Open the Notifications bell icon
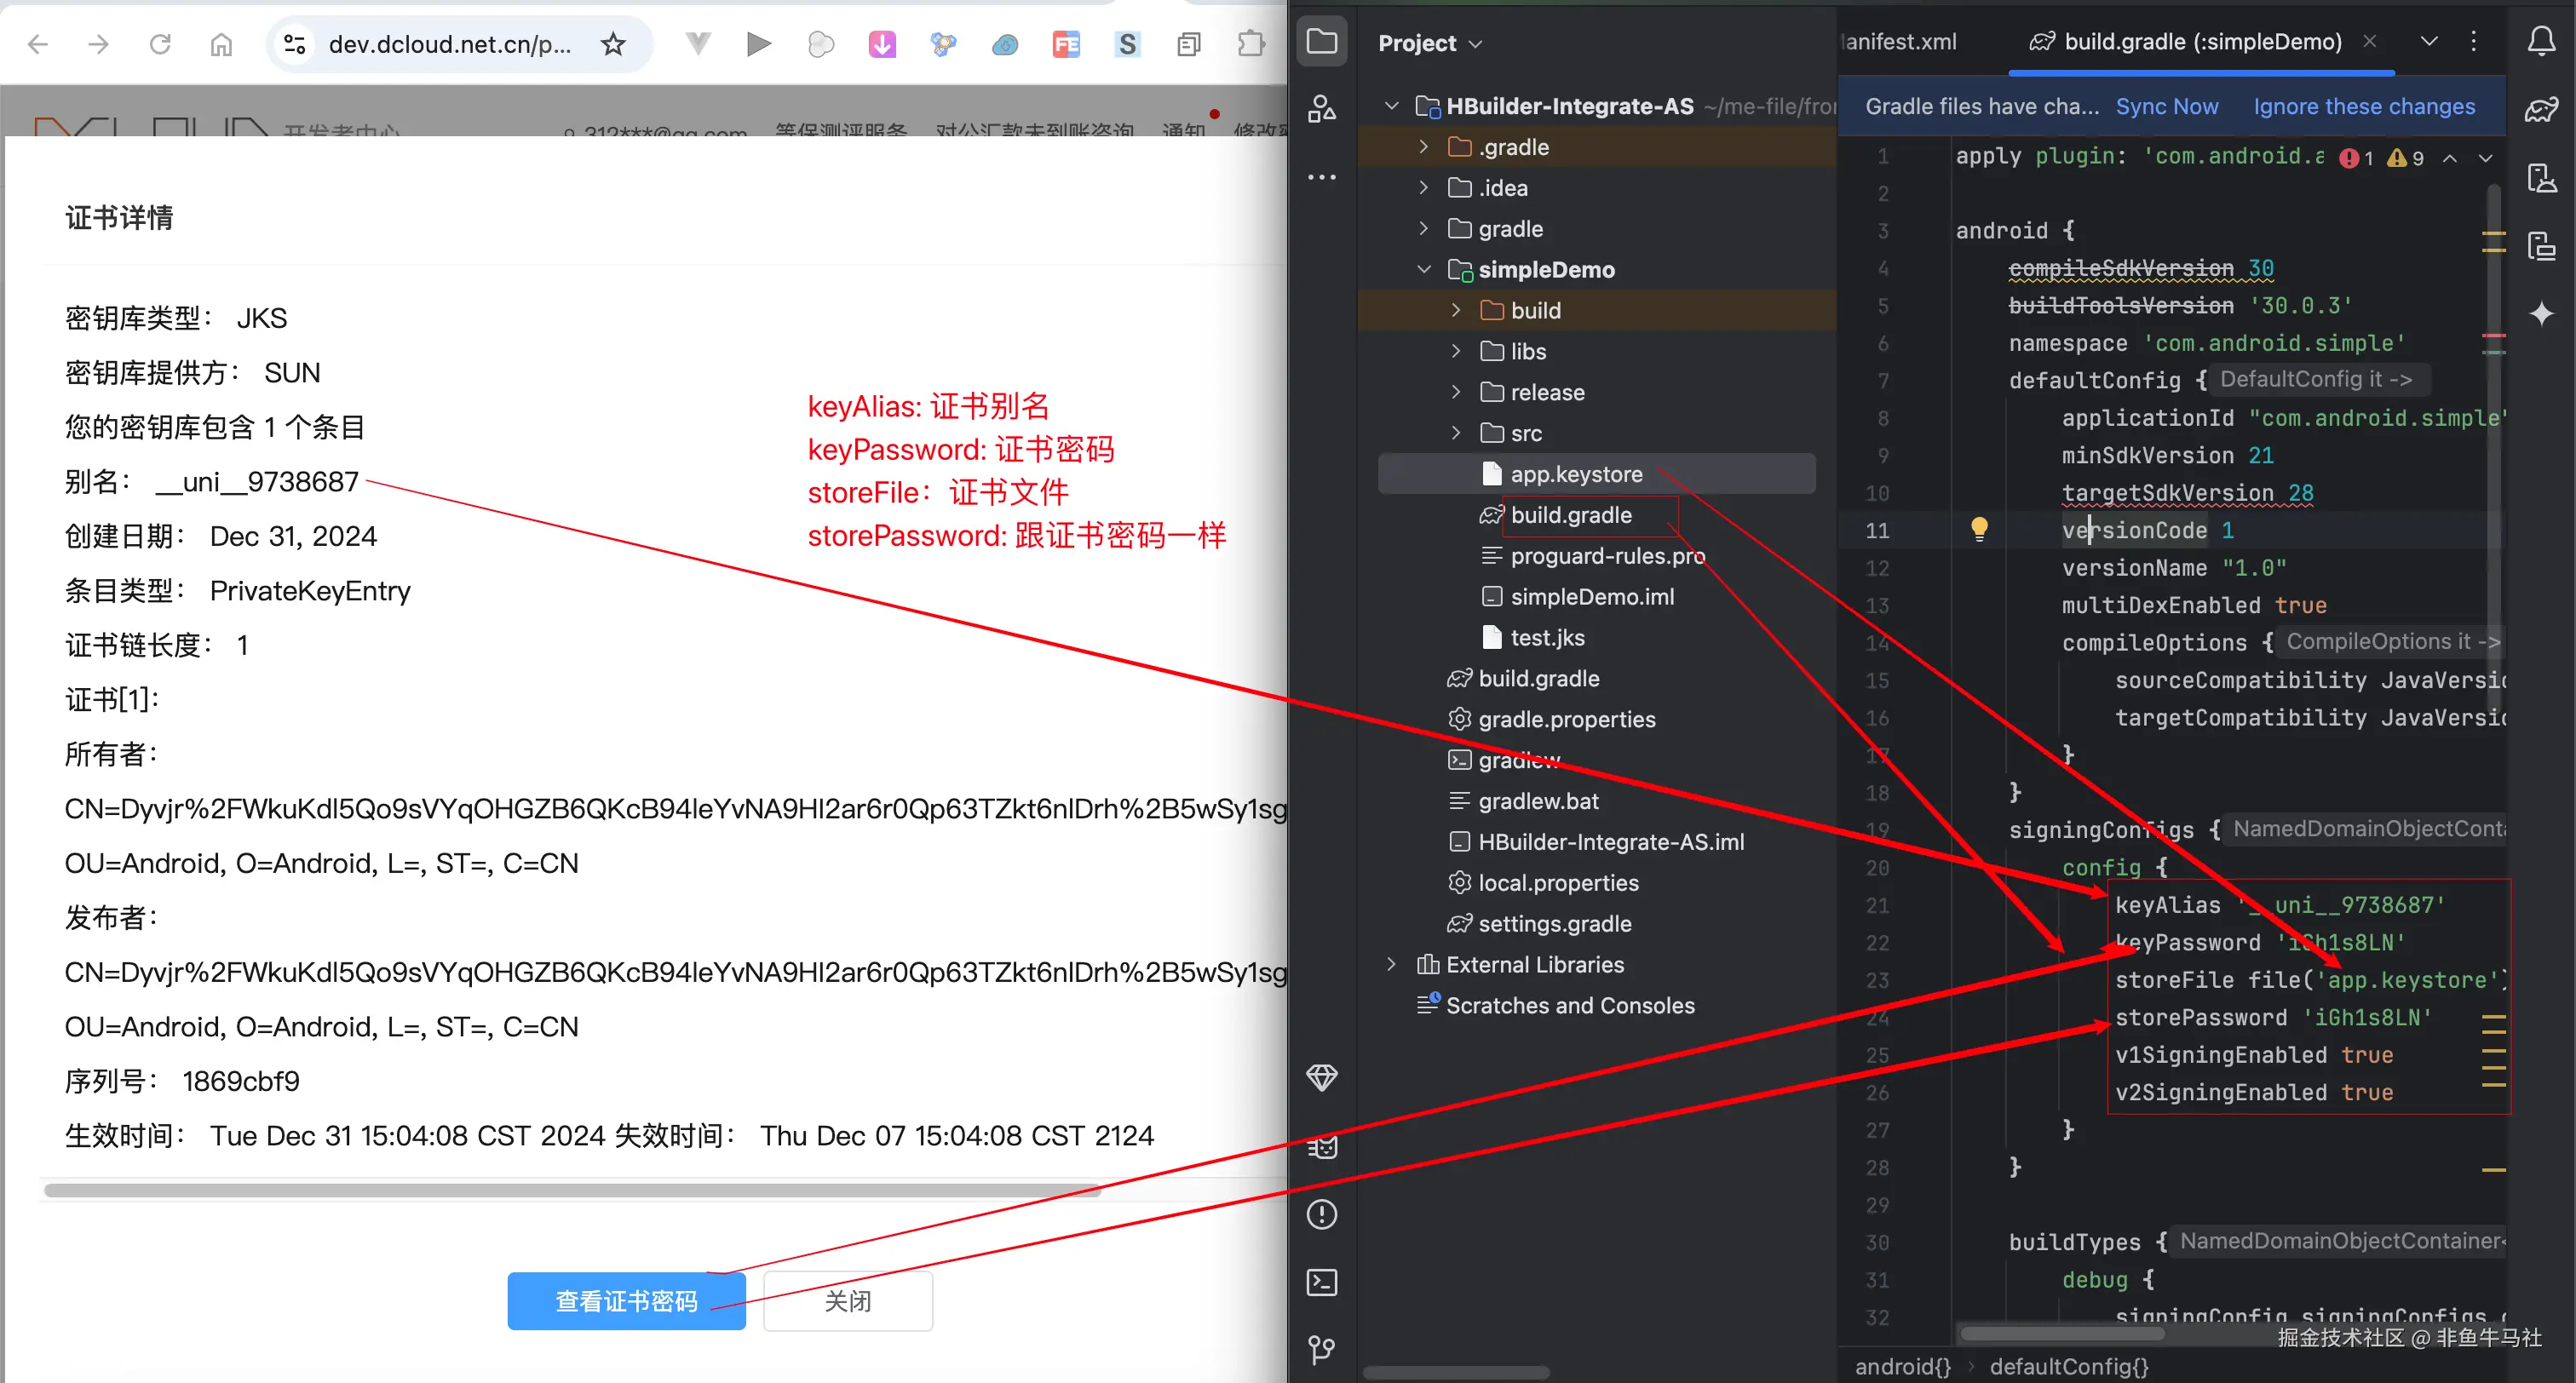Image resolution: width=2576 pixels, height=1383 pixels. click(x=2541, y=42)
